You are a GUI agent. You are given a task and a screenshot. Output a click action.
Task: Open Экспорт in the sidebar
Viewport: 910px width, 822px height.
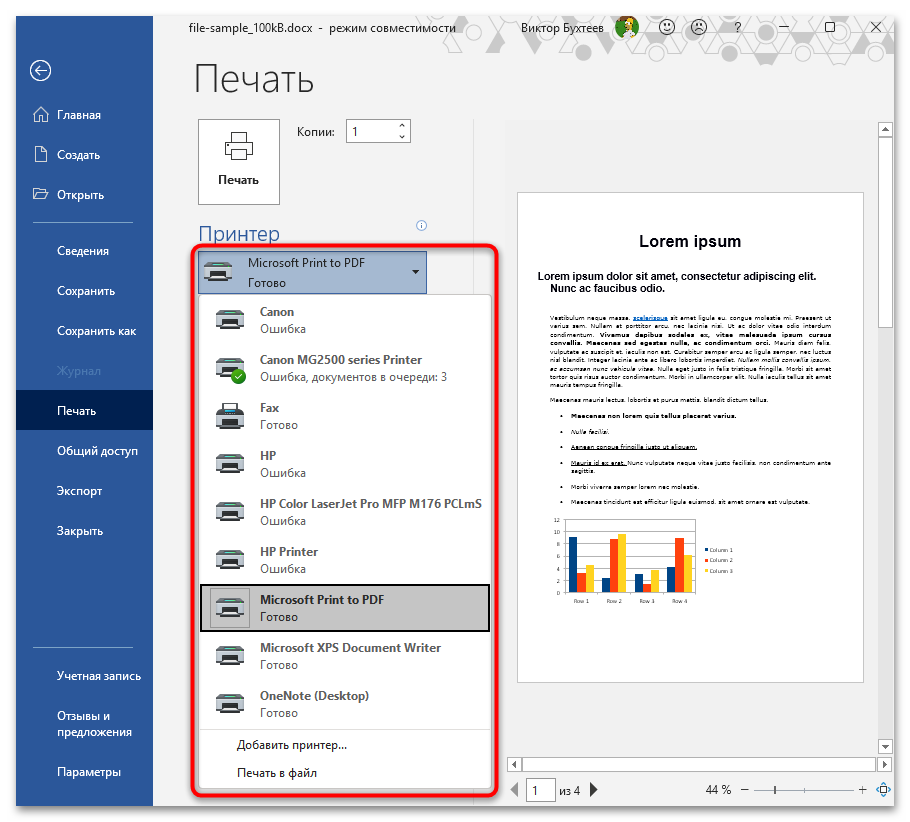pos(84,491)
